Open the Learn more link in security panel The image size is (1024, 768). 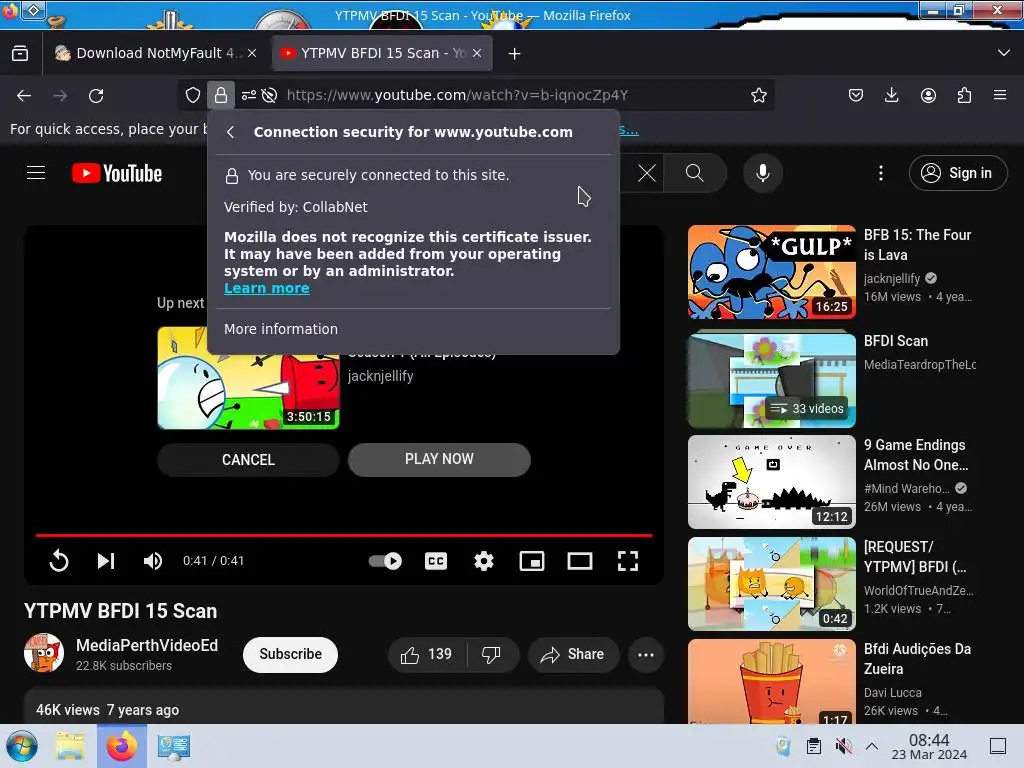coord(266,288)
